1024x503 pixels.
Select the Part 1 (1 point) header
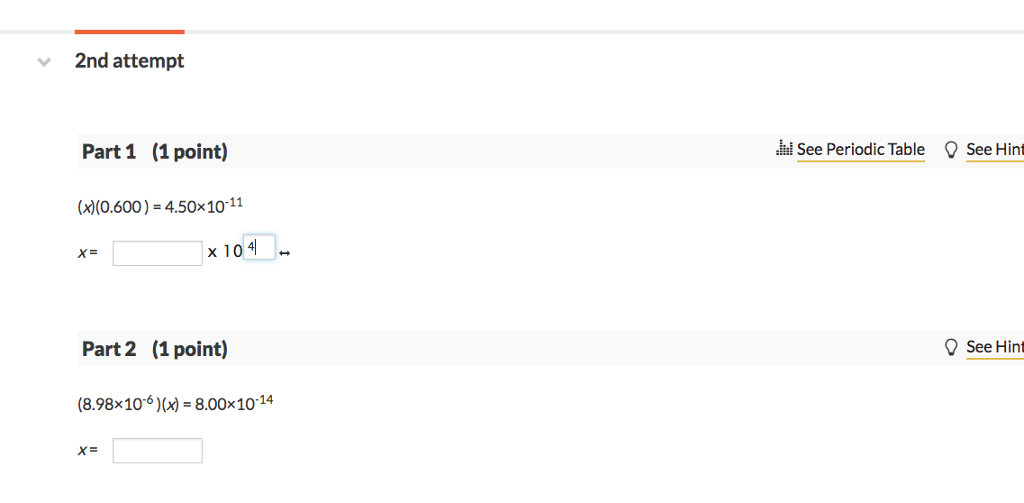[x=155, y=152]
